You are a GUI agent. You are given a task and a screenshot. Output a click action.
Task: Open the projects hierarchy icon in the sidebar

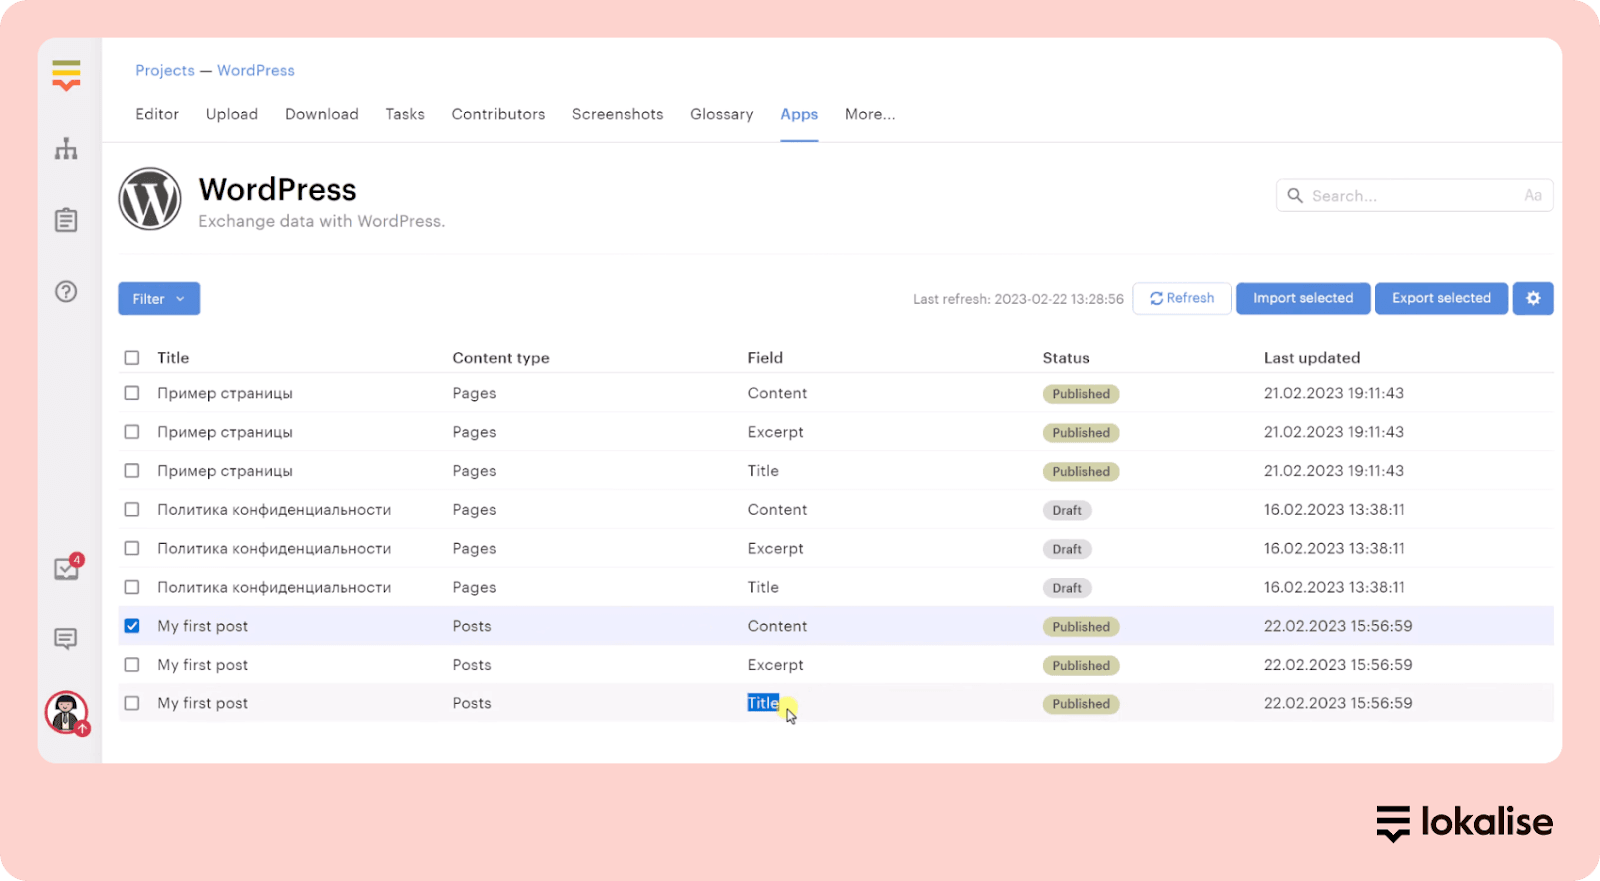pyautogui.click(x=66, y=149)
